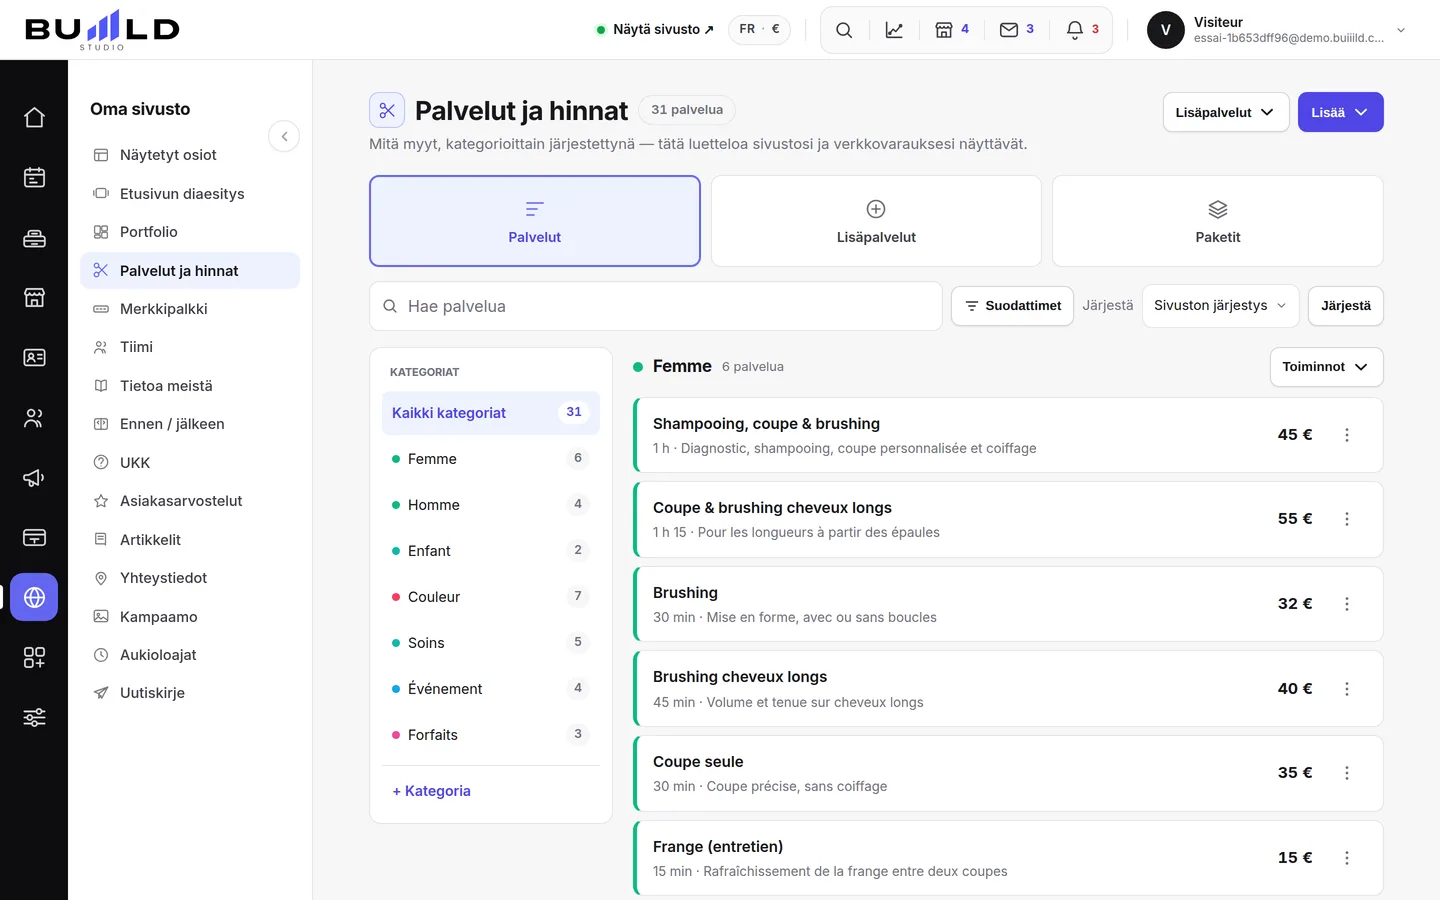This screenshot has width=1440, height=900.
Task: Click the search magnifier in the top bar
Action: pos(844,30)
